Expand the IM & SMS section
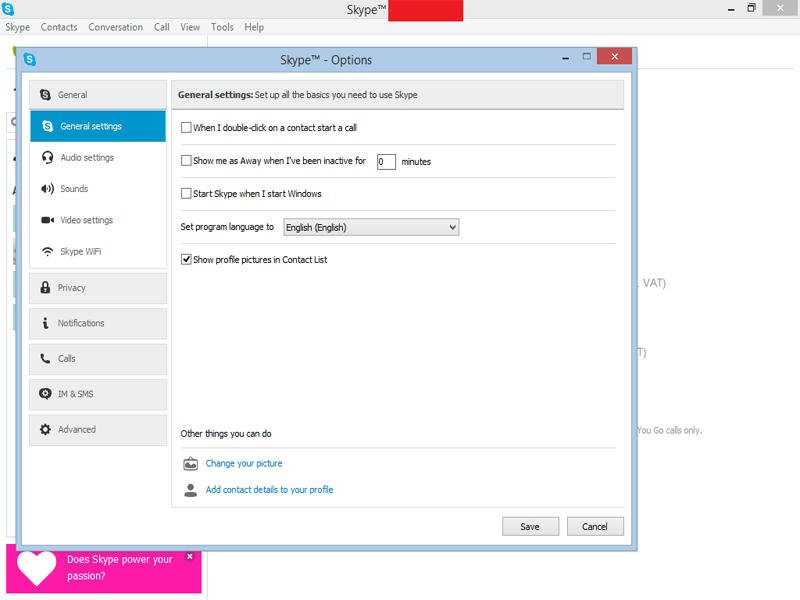The width and height of the screenshot is (800, 600). 98,394
